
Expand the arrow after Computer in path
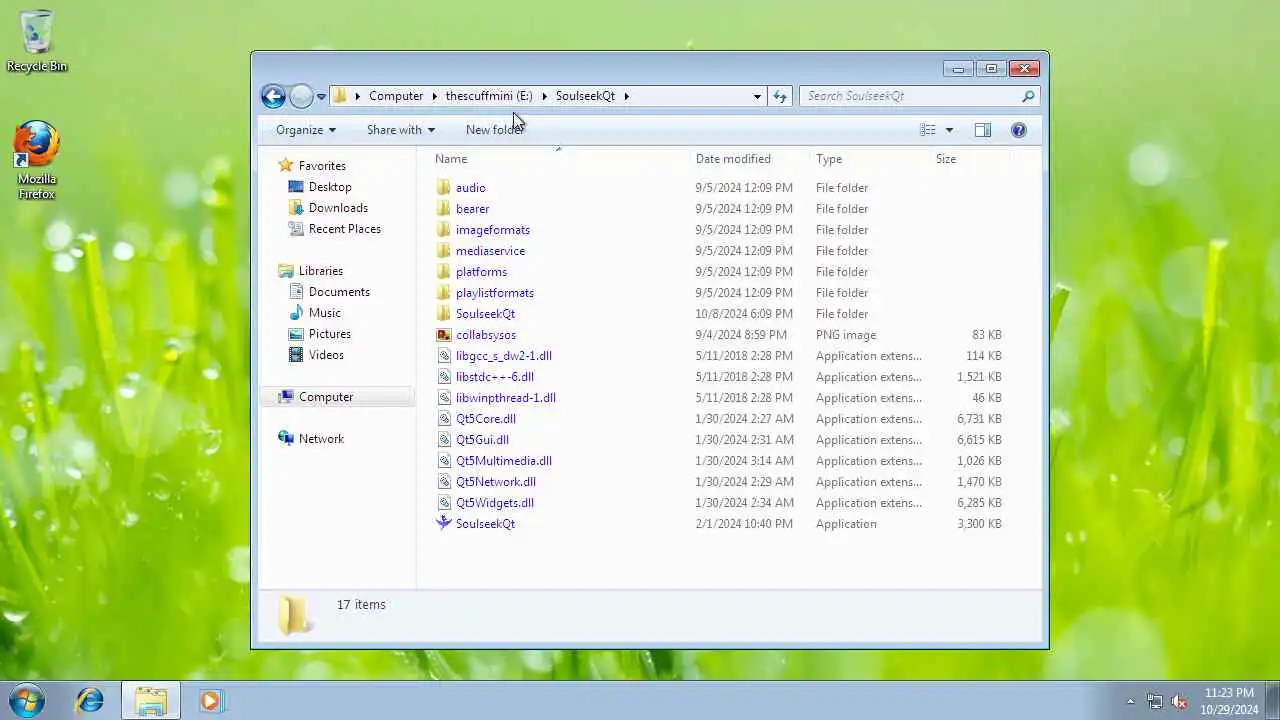435,96
